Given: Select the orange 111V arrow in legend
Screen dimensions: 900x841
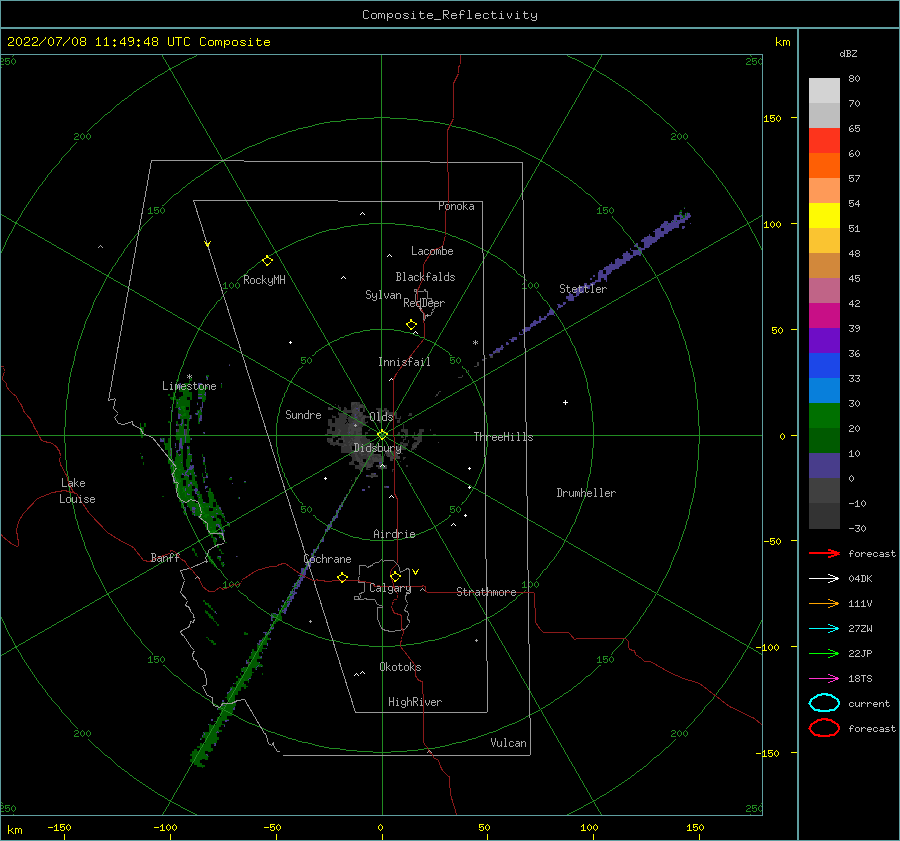Looking at the screenshot, I should point(824,603).
